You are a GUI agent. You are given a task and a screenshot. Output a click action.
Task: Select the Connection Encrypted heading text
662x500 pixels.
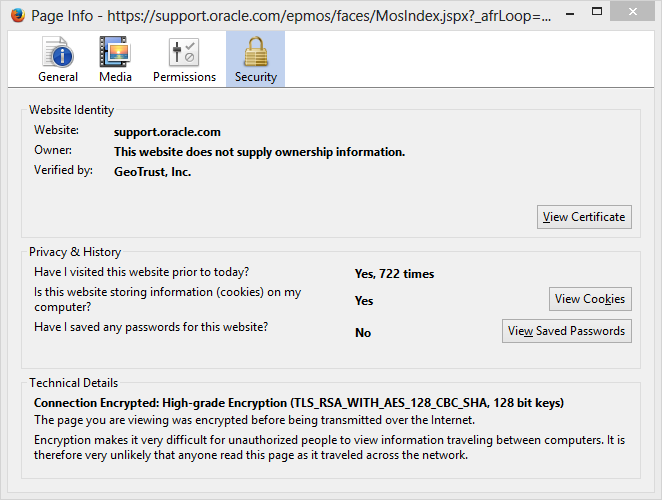pos(299,403)
